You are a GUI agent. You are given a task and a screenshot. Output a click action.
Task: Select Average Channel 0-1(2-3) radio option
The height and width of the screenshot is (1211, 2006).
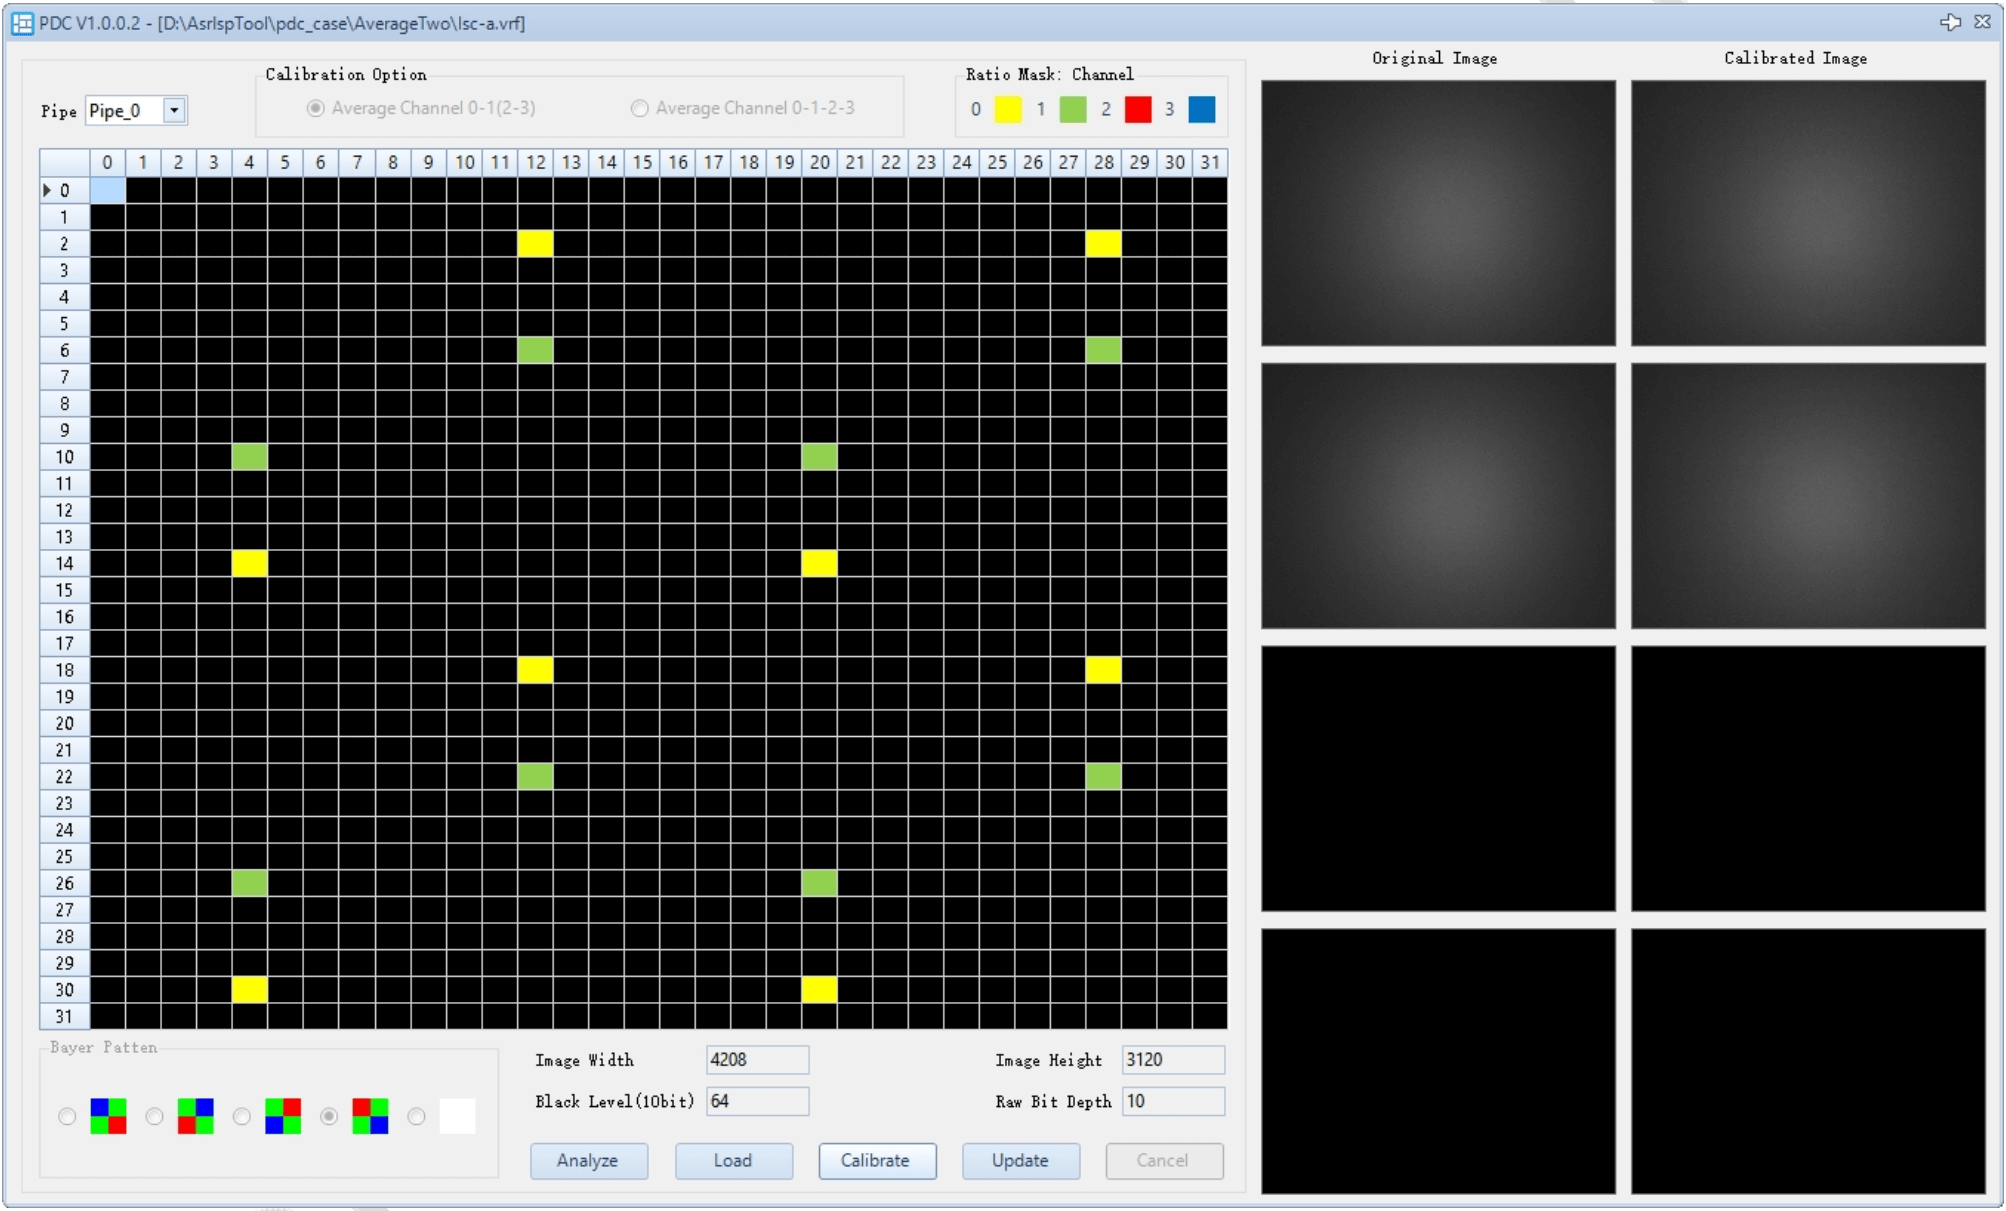point(316,108)
